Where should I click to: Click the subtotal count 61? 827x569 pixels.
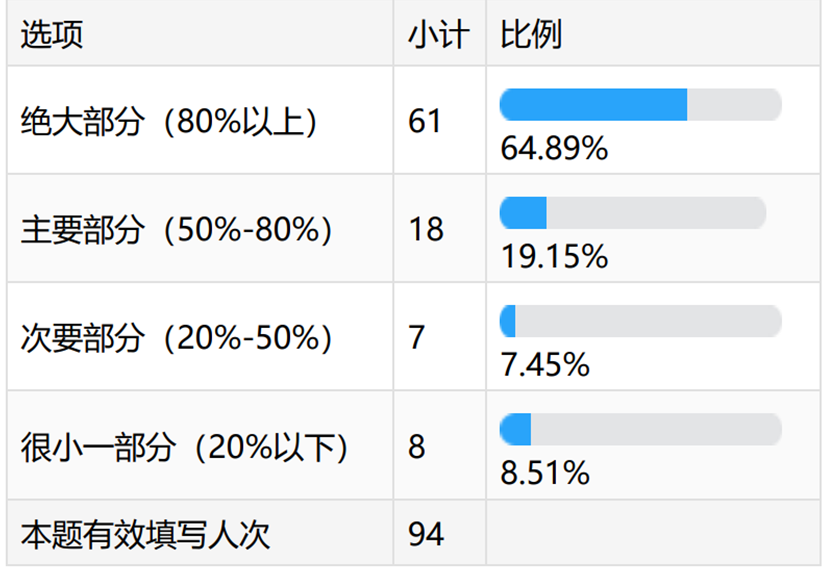[425, 121]
